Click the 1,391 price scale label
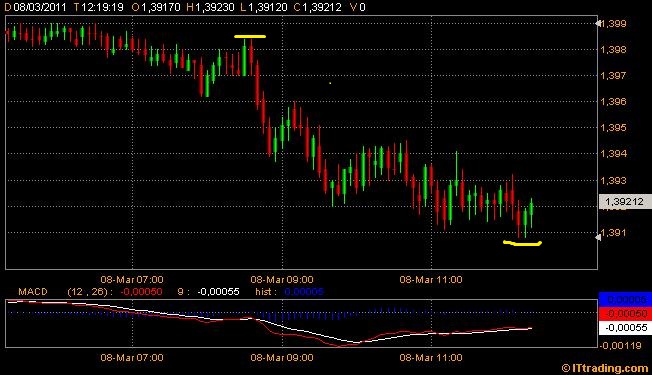 point(613,233)
